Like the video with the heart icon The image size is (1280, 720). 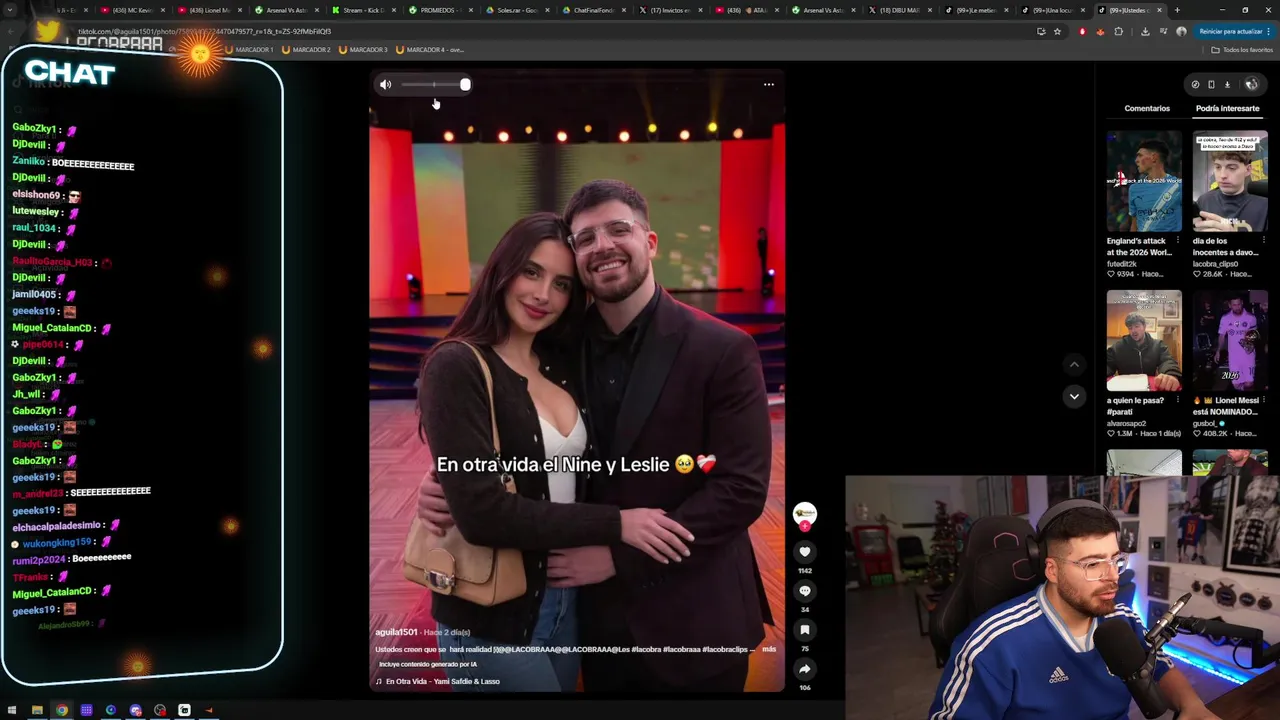(805, 552)
